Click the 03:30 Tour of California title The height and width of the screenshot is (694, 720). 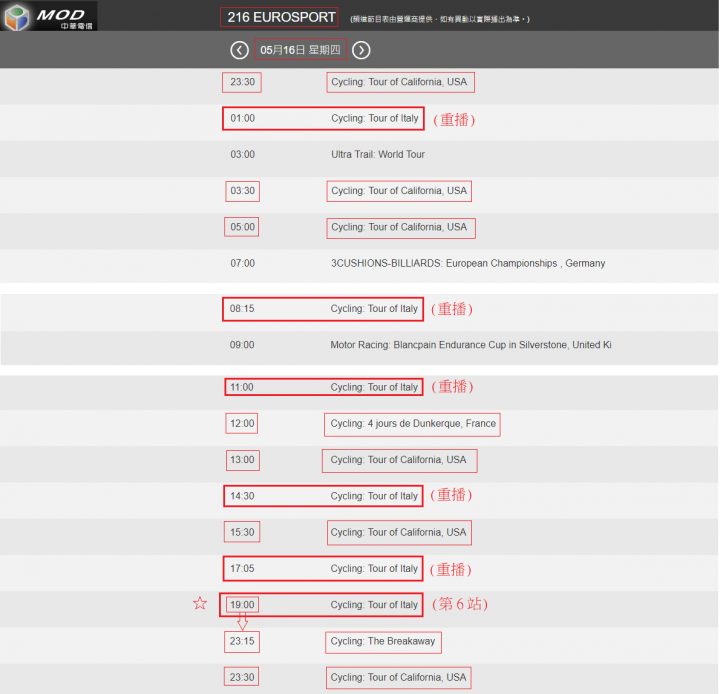[399, 191]
